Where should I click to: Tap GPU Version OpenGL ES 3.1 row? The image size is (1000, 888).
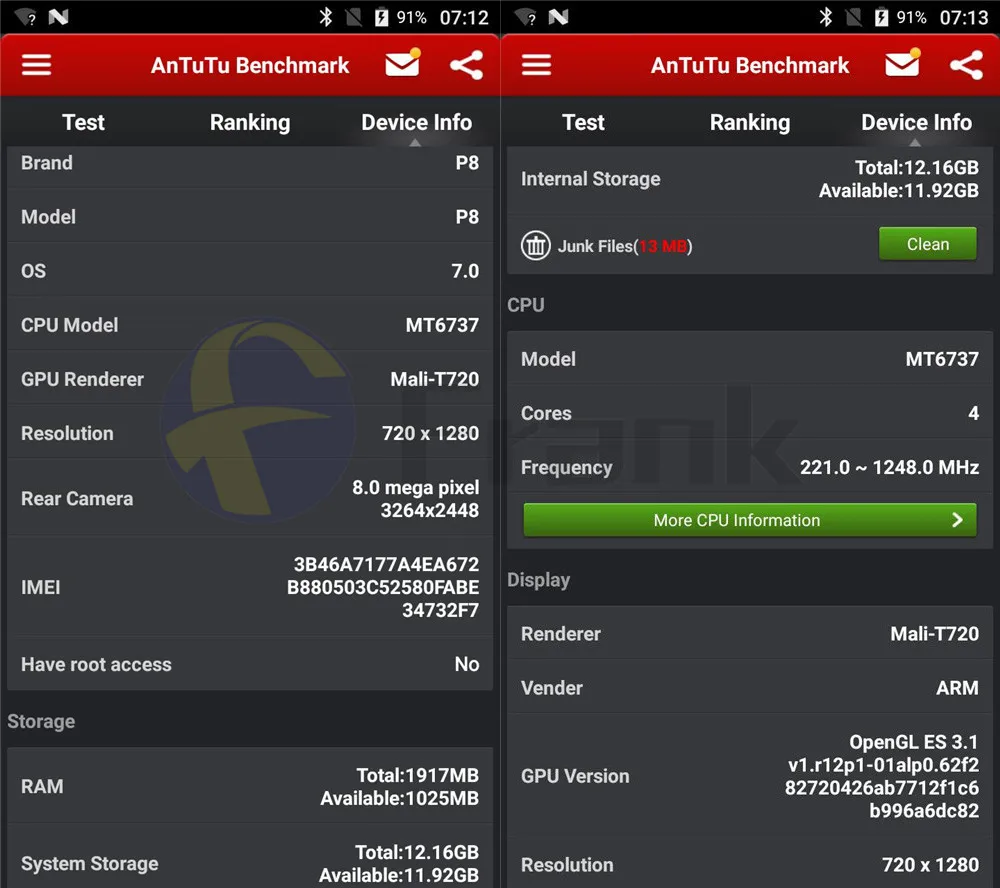(x=750, y=776)
